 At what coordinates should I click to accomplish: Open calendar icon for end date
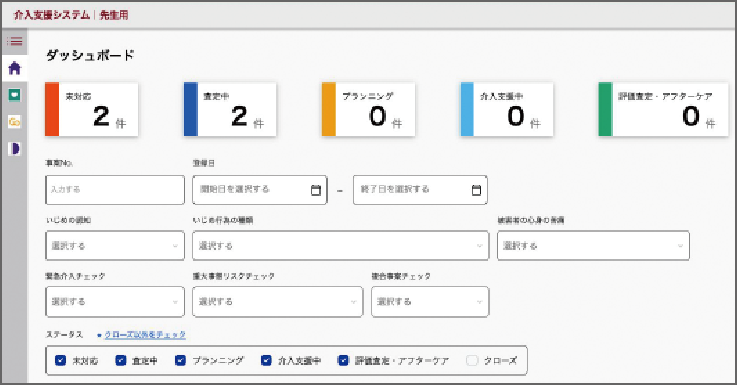(x=476, y=190)
